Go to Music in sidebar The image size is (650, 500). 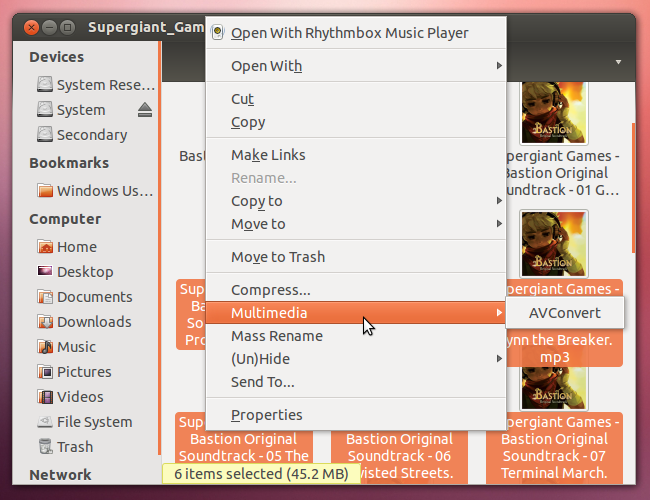pos(76,347)
